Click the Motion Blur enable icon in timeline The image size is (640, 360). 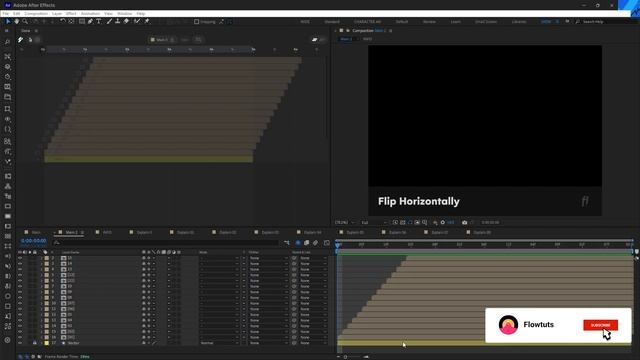click(x=316, y=243)
